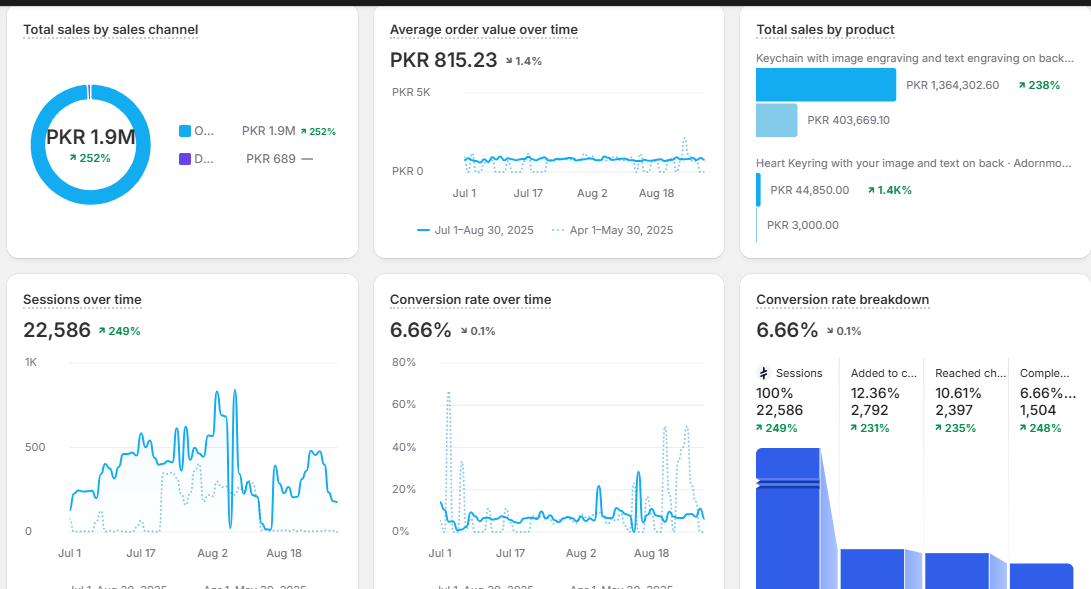Image resolution: width=1091 pixels, height=589 pixels.
Task: Click the light blue PKR 403,669.10 comparison bar
Action: (x=776, y=120)
